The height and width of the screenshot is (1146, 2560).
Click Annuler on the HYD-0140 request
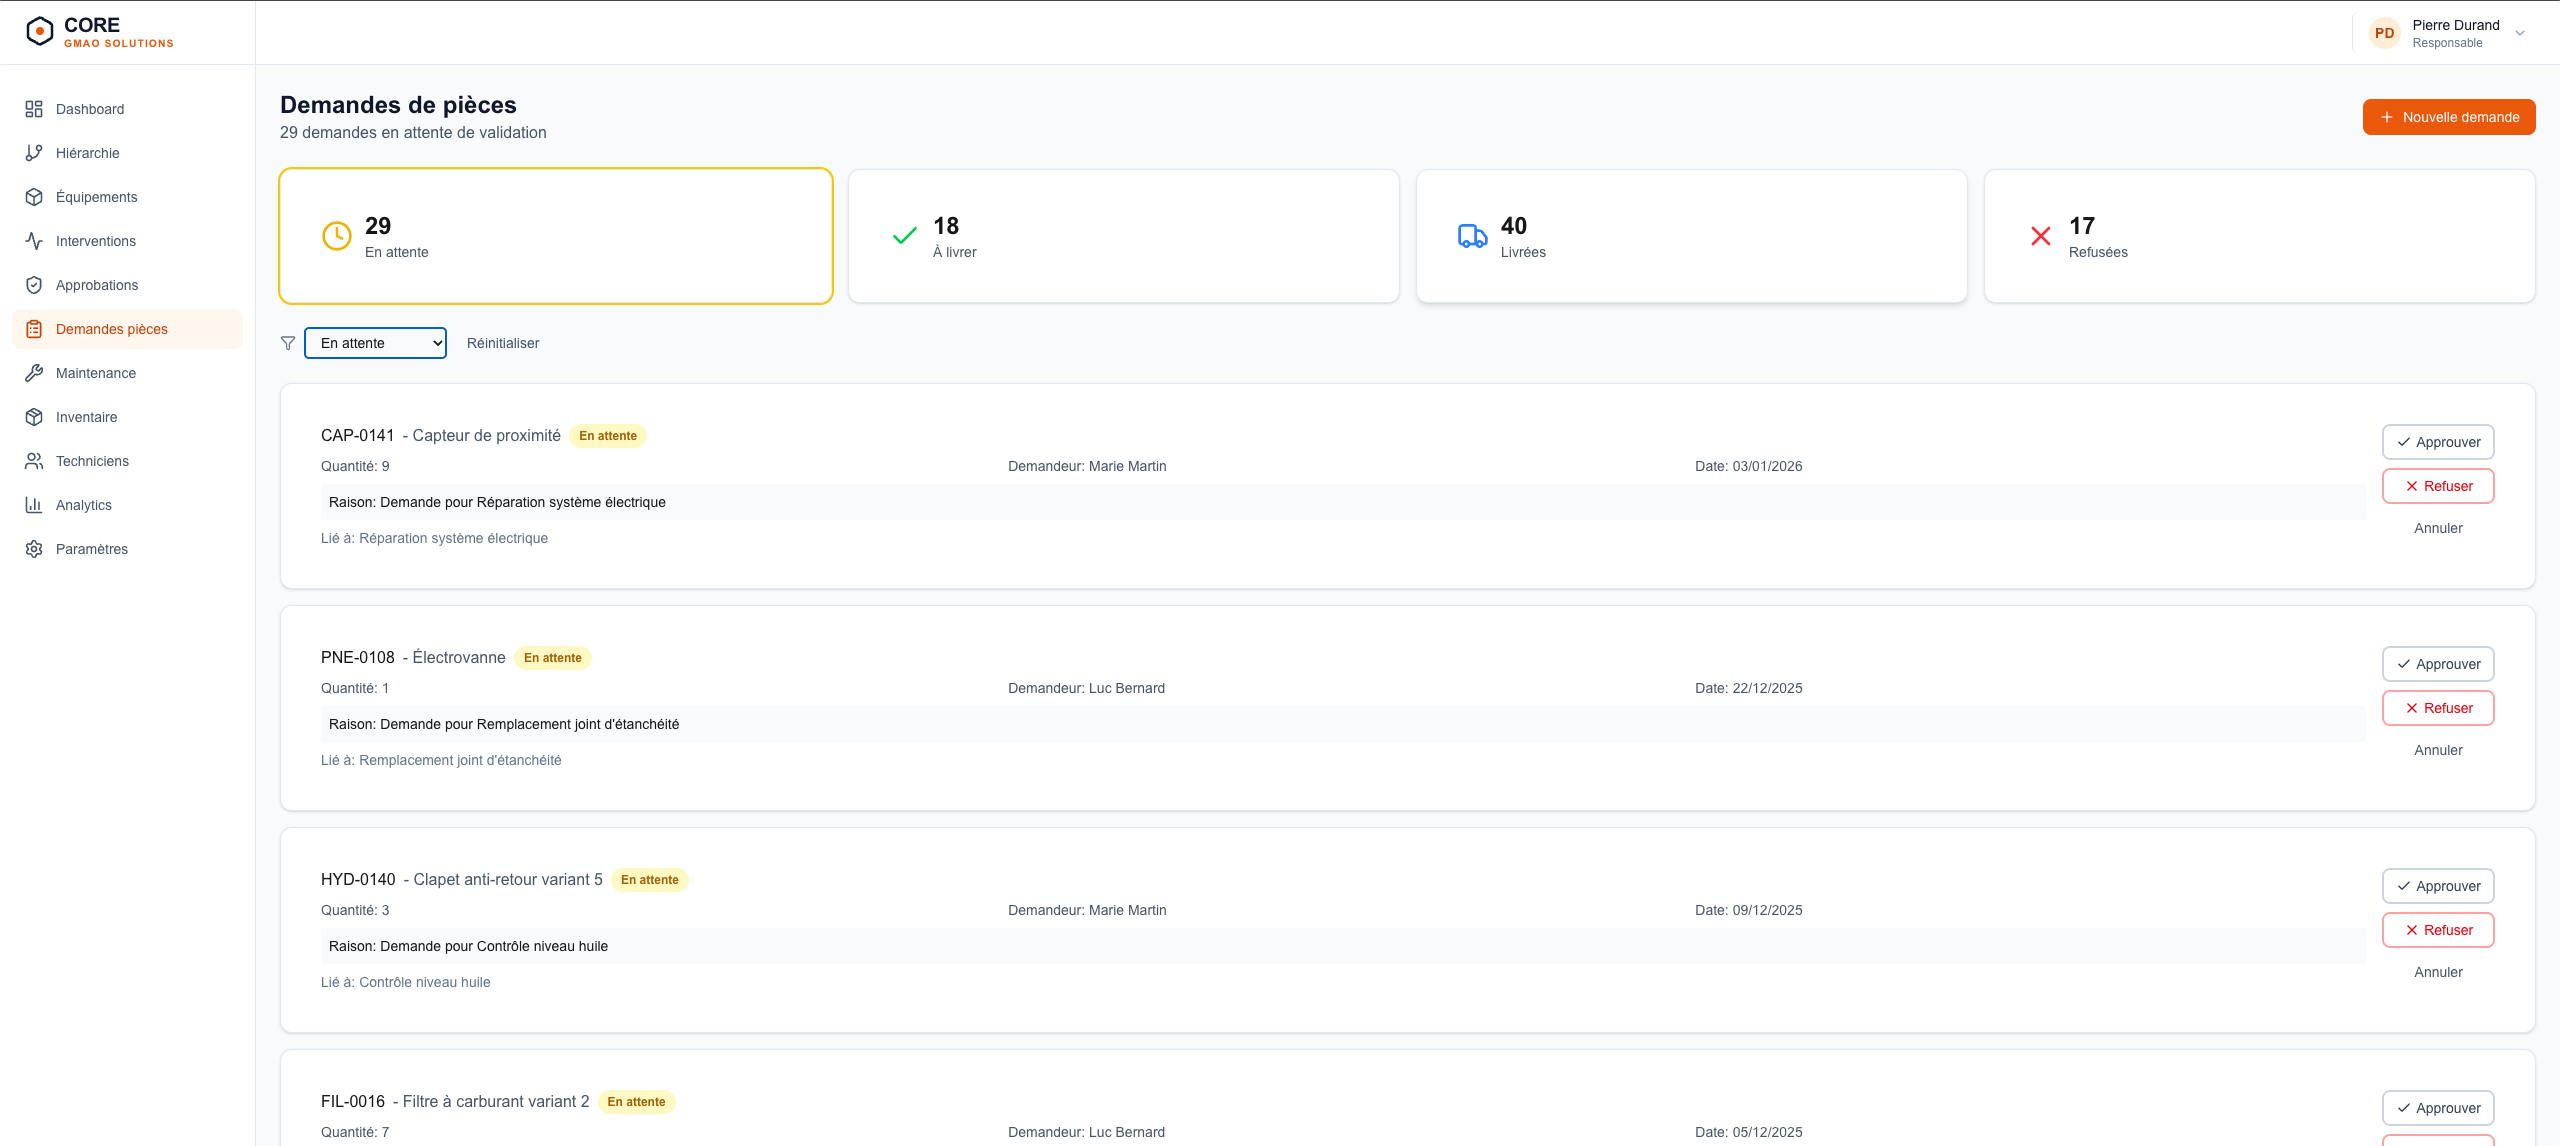(x=2438, y=972)
